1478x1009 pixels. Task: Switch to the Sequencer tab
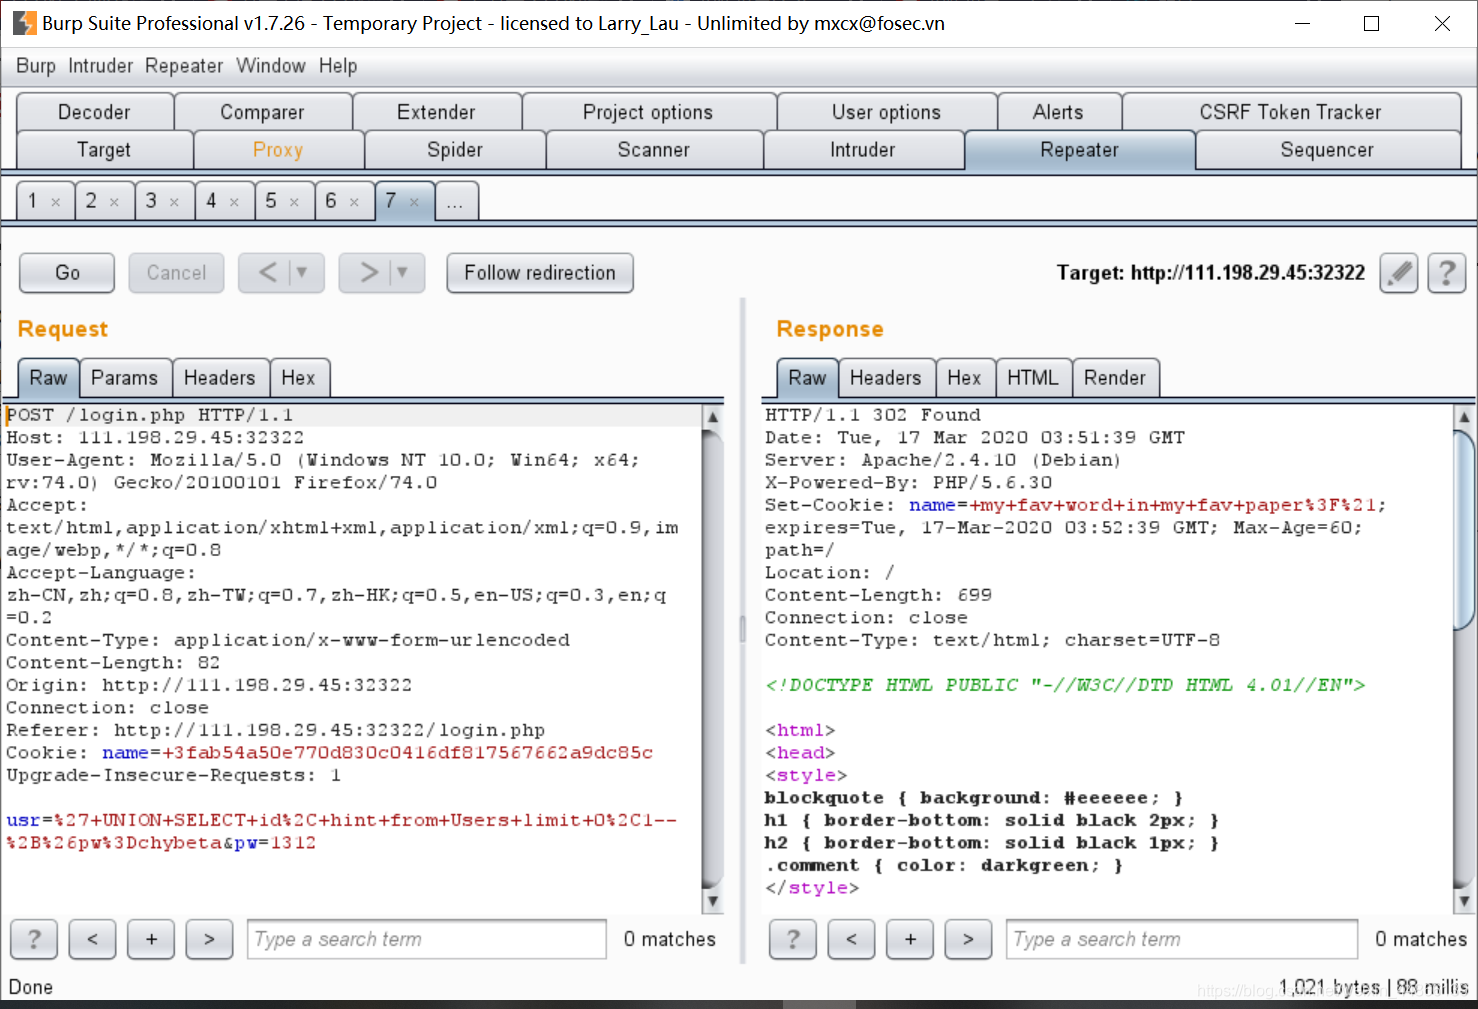pos(1327,150)
